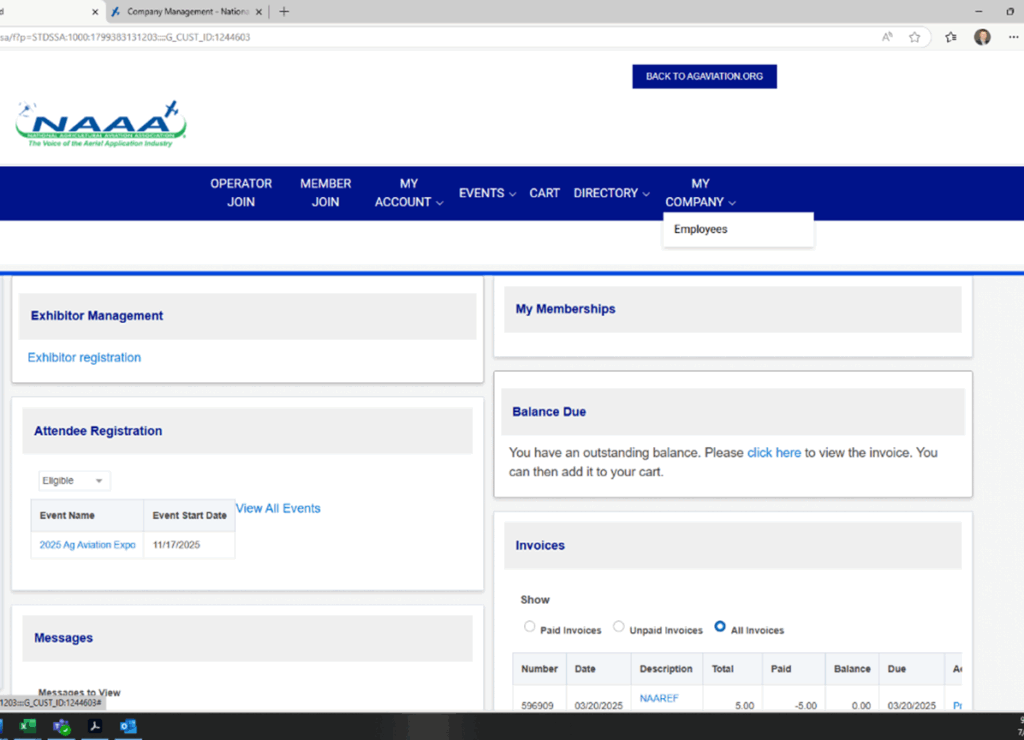Close the first browser tab
1024x740 pixels.
click(x=95, y=12)
